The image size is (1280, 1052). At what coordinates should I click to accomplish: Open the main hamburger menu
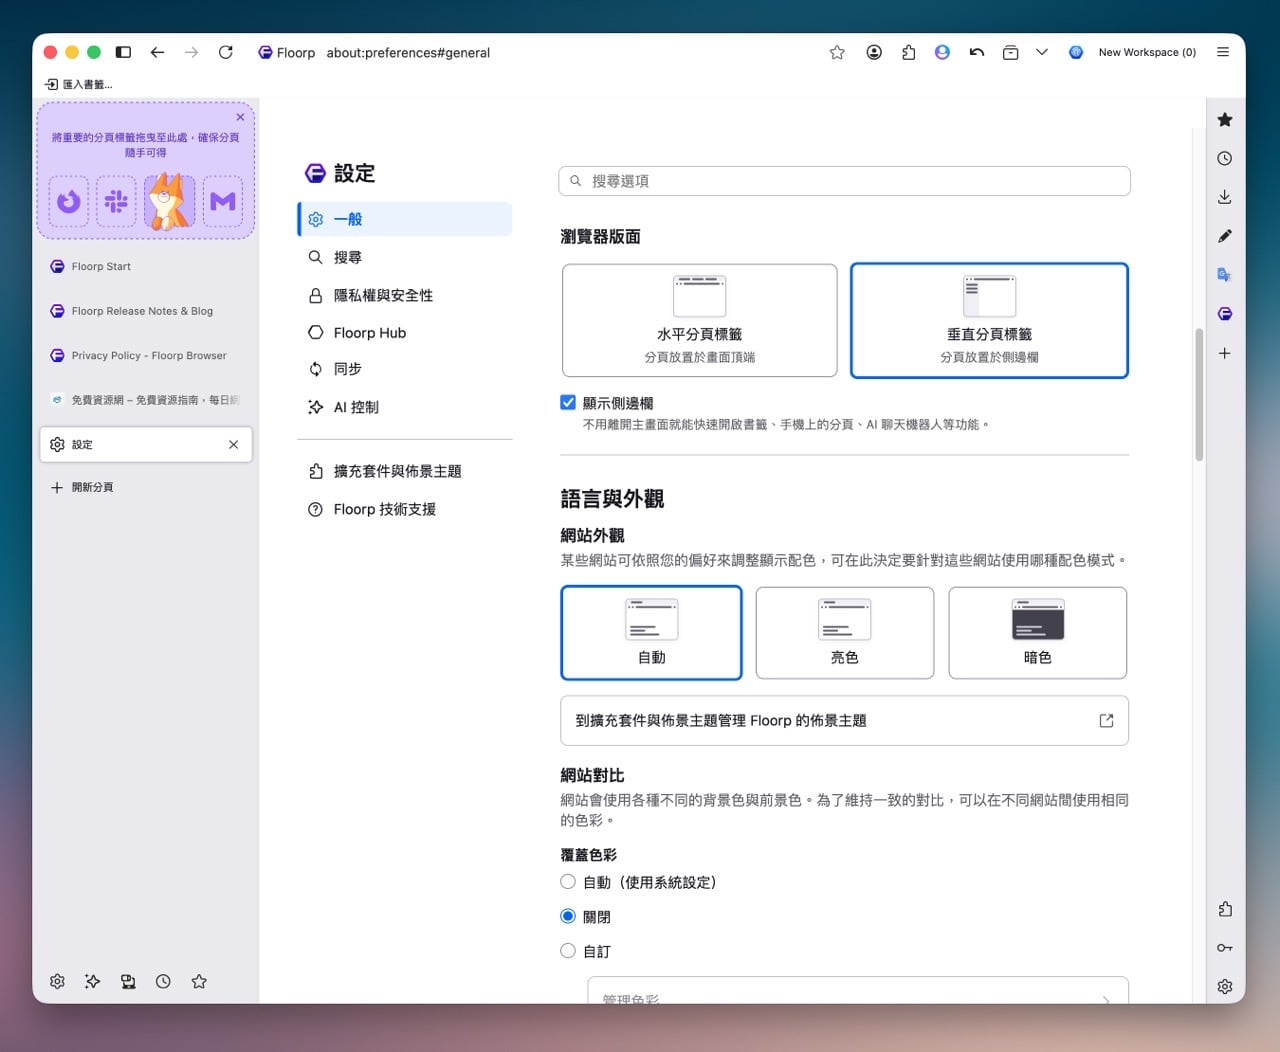pos(1223,52)
